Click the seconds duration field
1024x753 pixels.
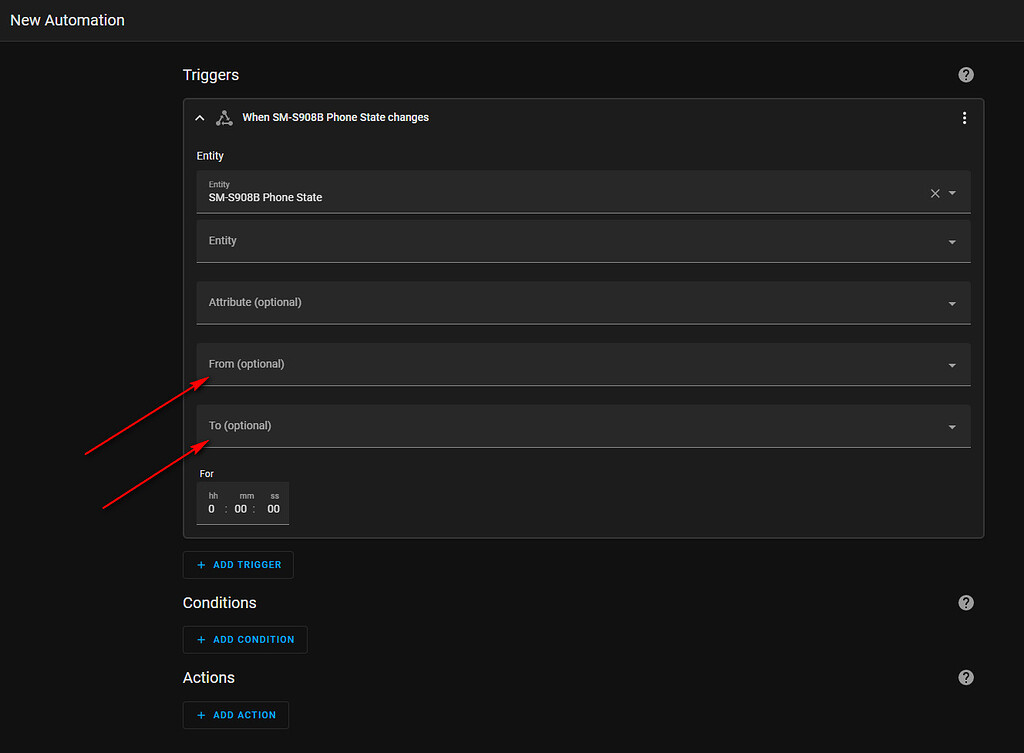pos(273,509)
